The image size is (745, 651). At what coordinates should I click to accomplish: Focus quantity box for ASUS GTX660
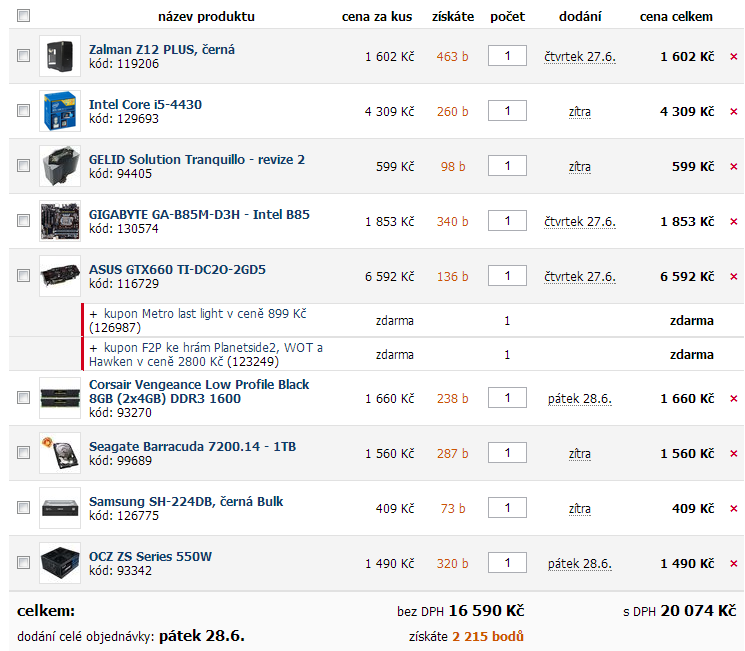click(507, 276)
